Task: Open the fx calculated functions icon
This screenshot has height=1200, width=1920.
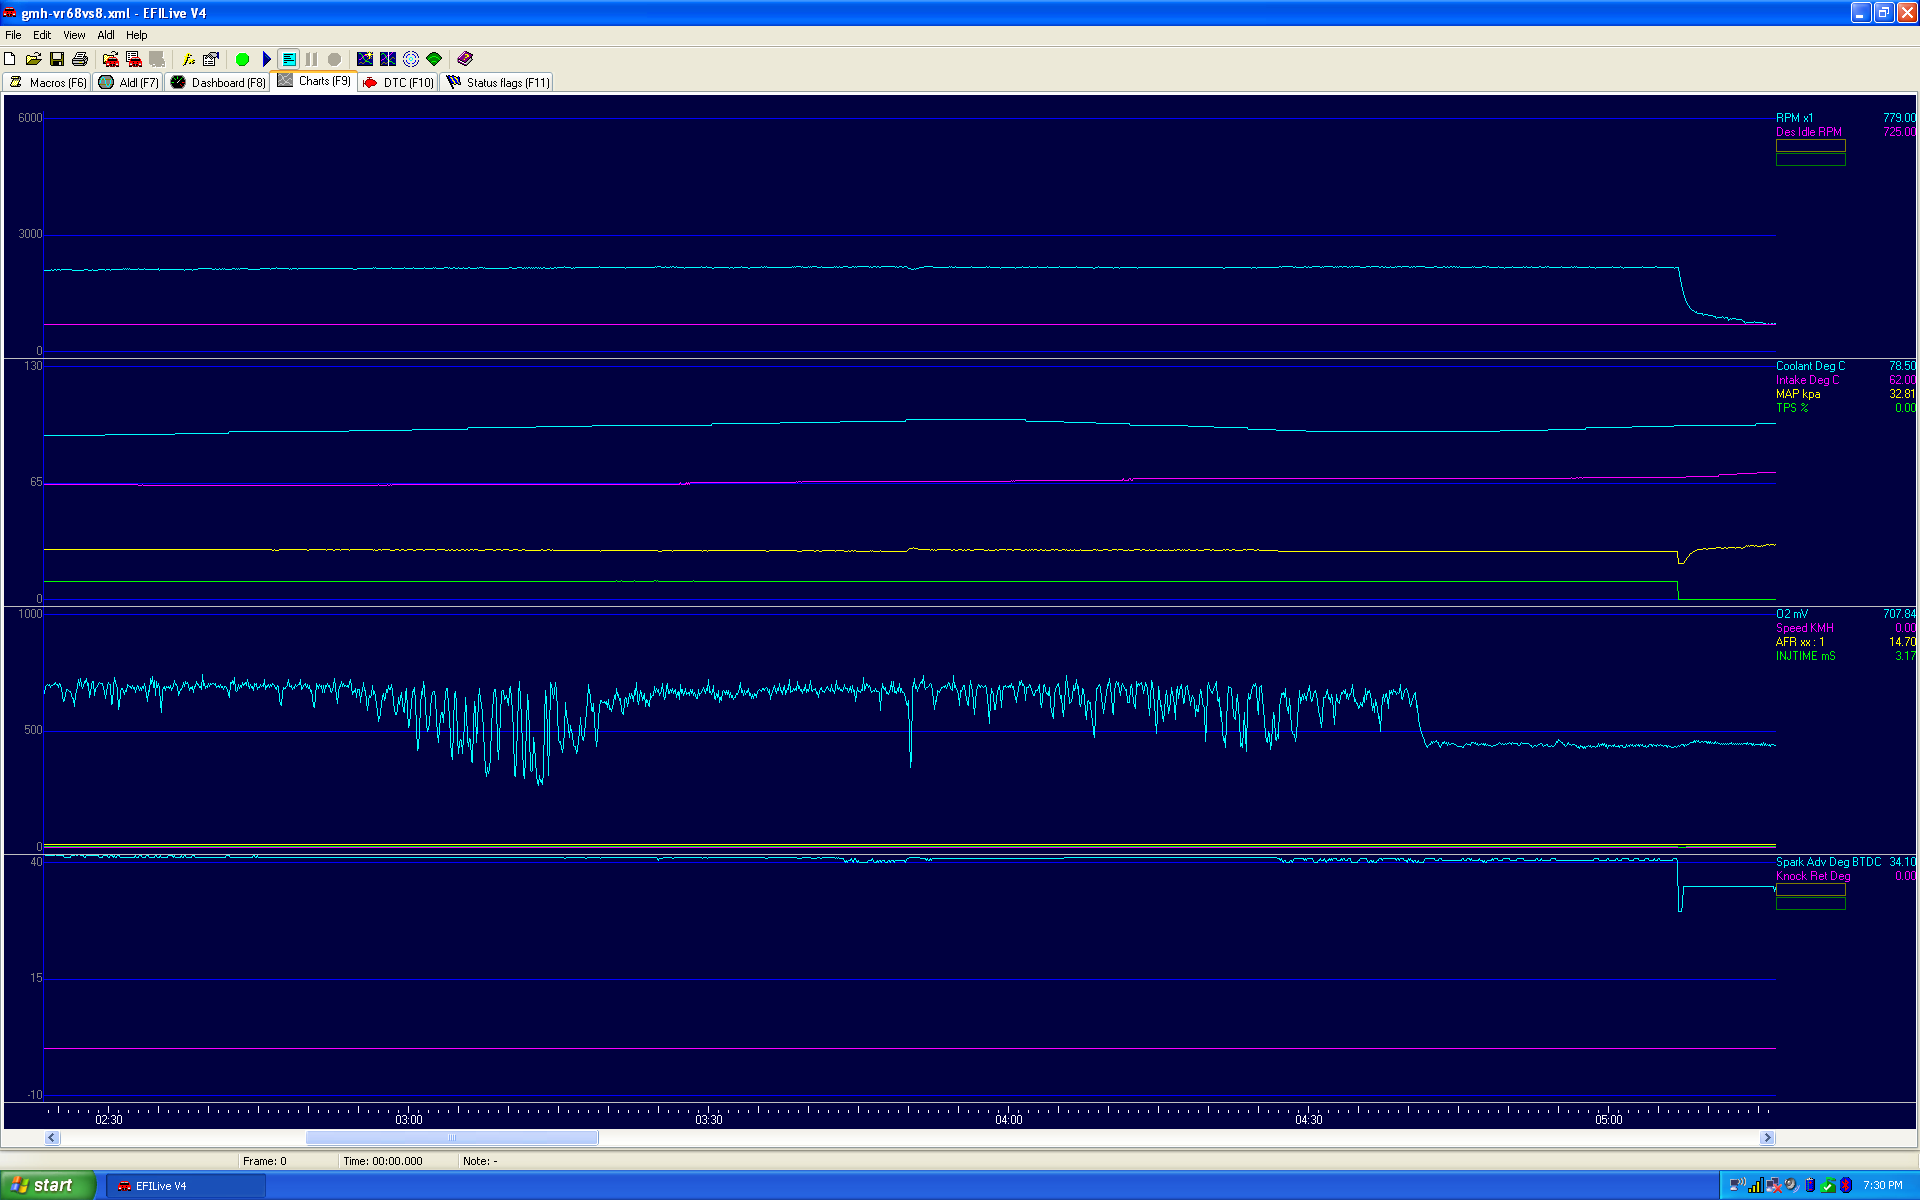Action: coord(187,59)
